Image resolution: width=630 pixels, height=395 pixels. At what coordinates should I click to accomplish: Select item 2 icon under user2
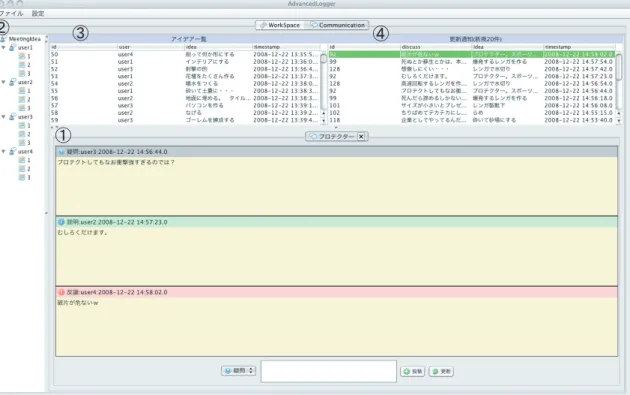(22, 99)
